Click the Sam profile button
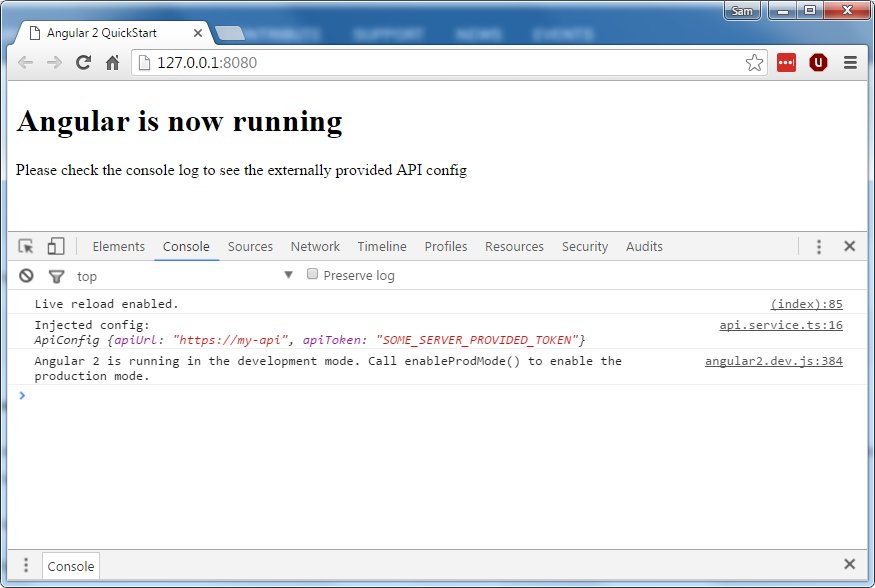 point(742,11)
